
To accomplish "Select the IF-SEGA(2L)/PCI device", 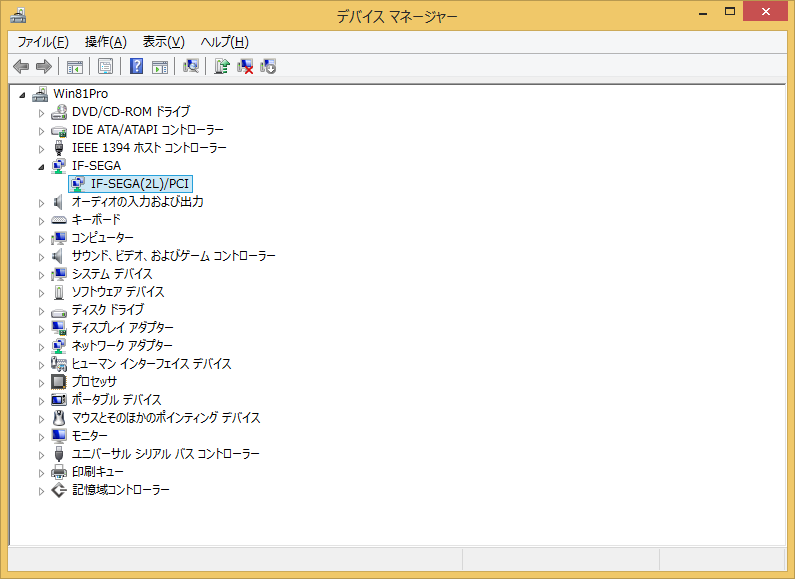I will [139, 184].
